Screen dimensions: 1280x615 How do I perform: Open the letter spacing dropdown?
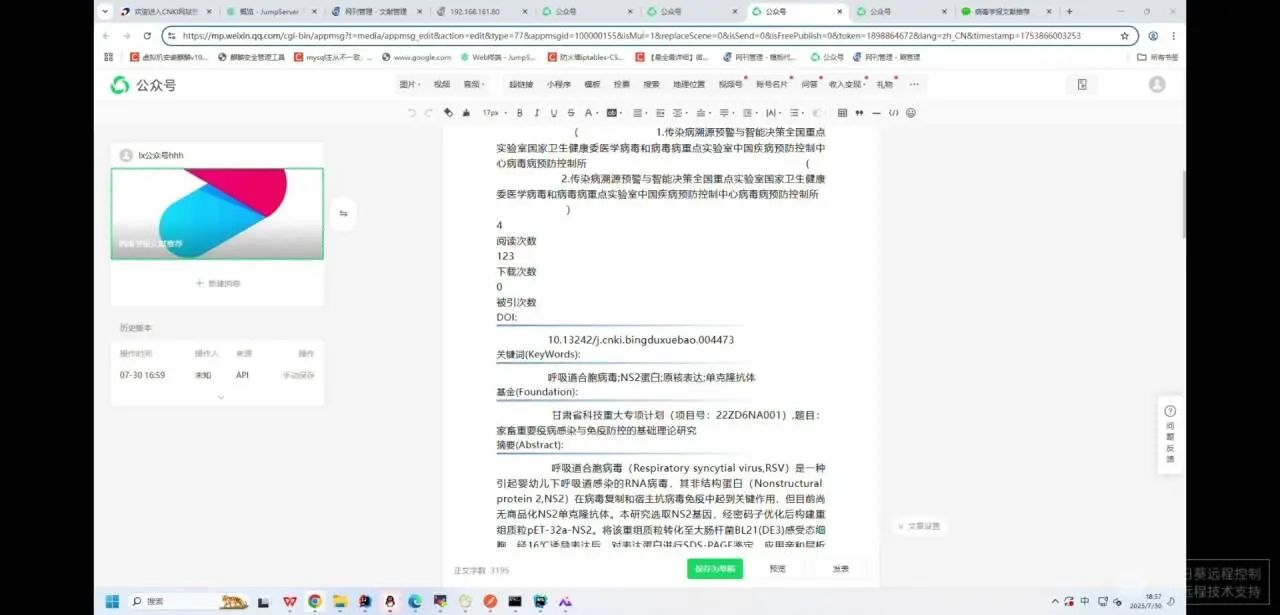[773, 113]
